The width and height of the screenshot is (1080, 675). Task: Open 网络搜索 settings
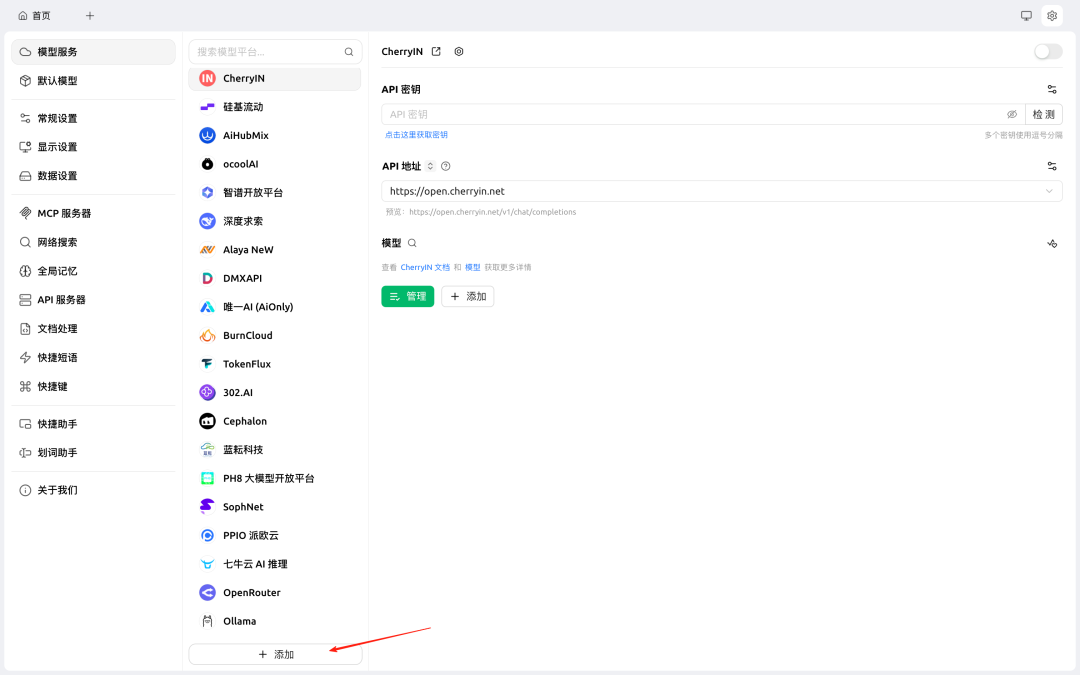[x=94, y=242]
